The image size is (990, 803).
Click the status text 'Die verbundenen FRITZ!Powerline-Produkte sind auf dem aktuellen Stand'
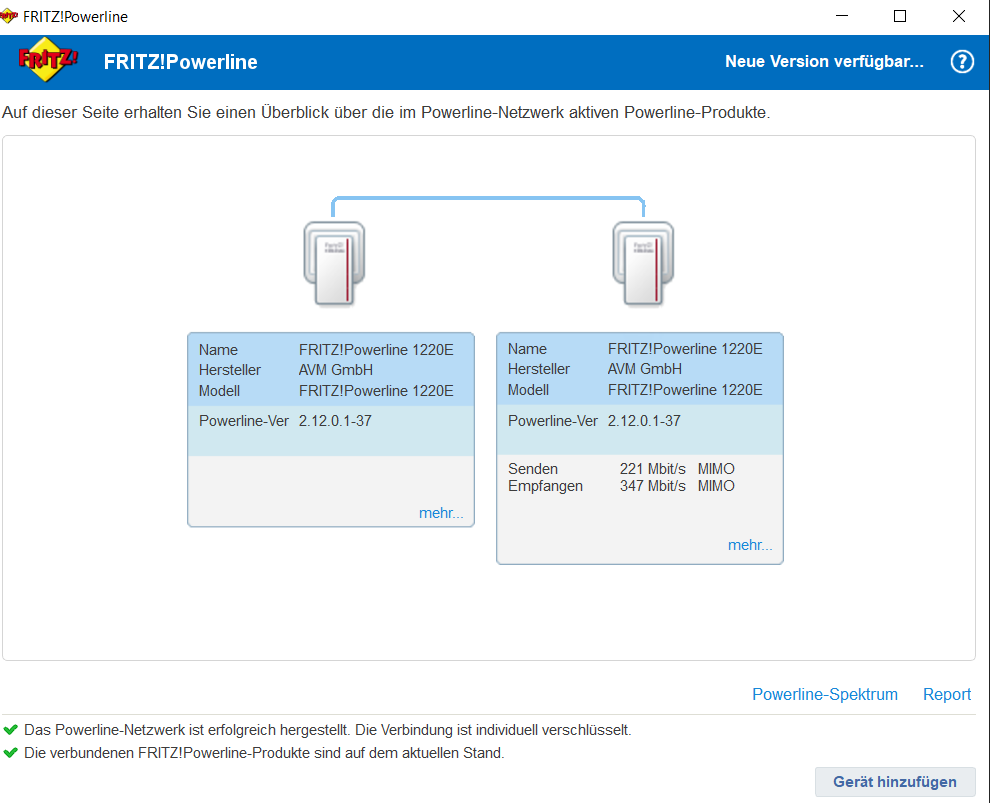[264, 752]
